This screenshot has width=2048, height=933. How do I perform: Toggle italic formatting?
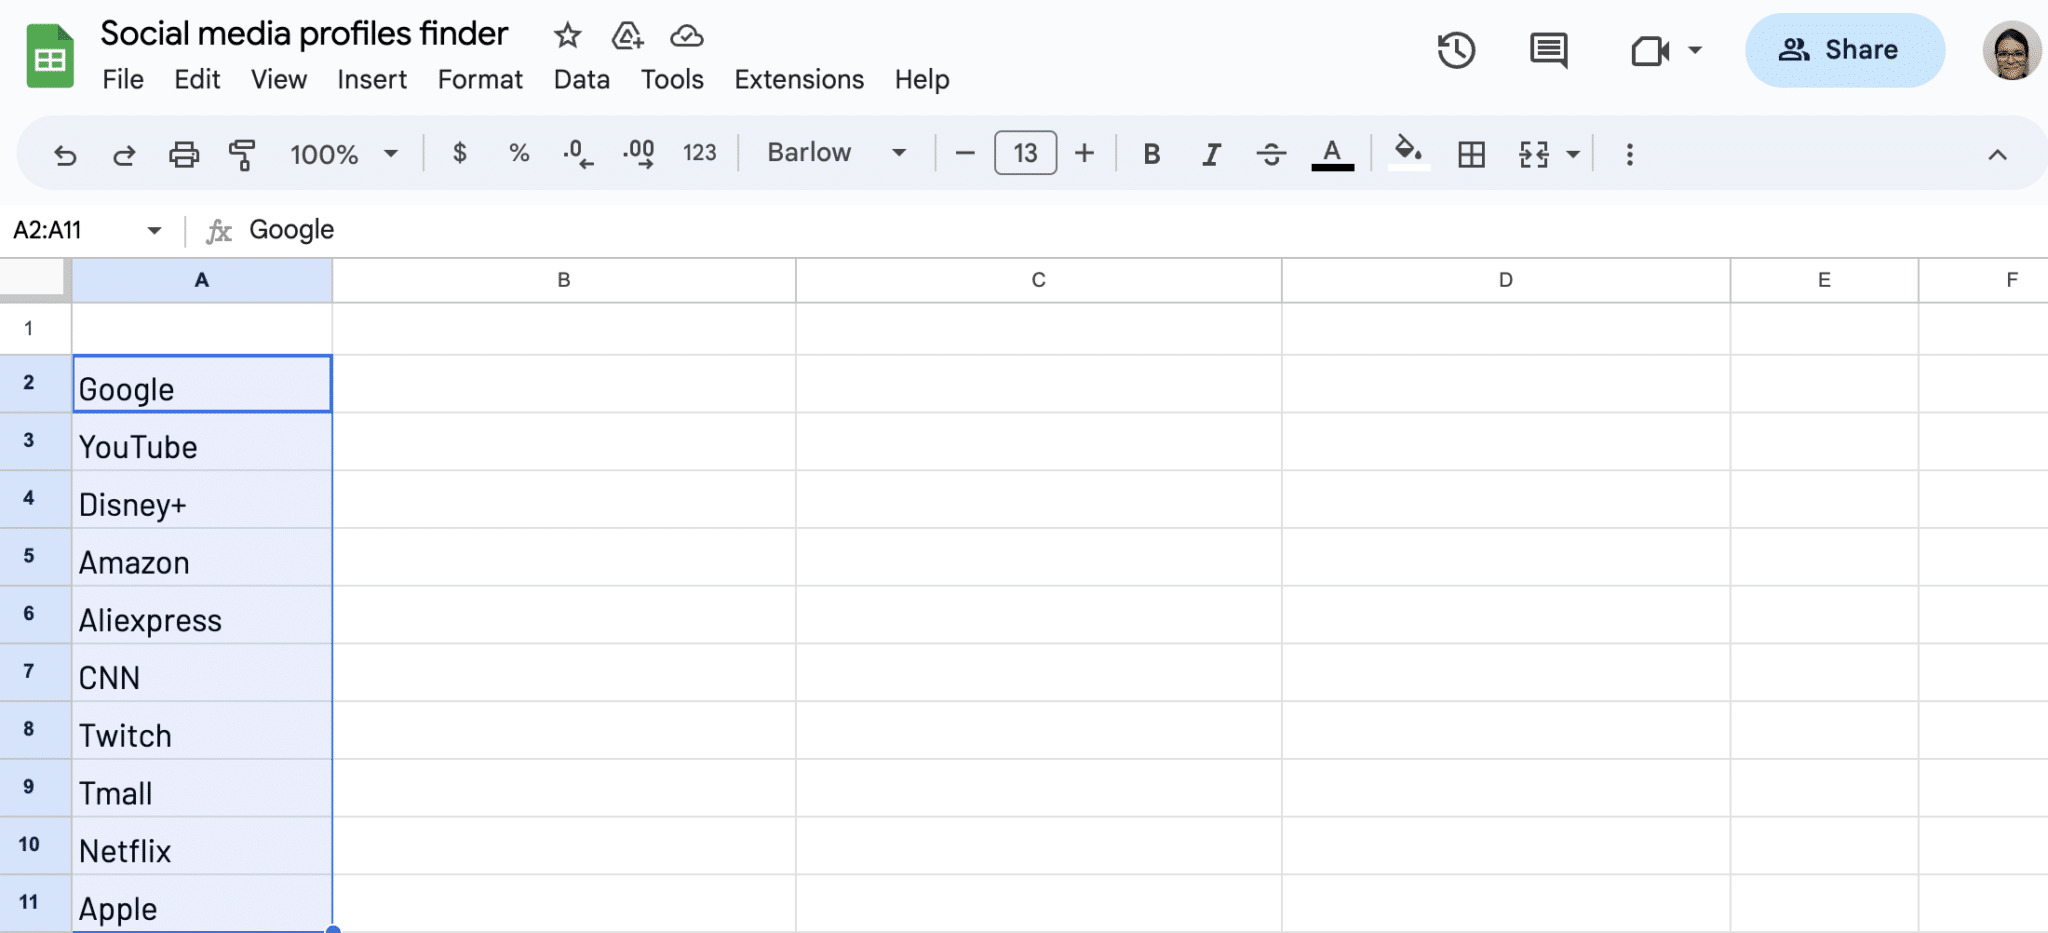1211,154
